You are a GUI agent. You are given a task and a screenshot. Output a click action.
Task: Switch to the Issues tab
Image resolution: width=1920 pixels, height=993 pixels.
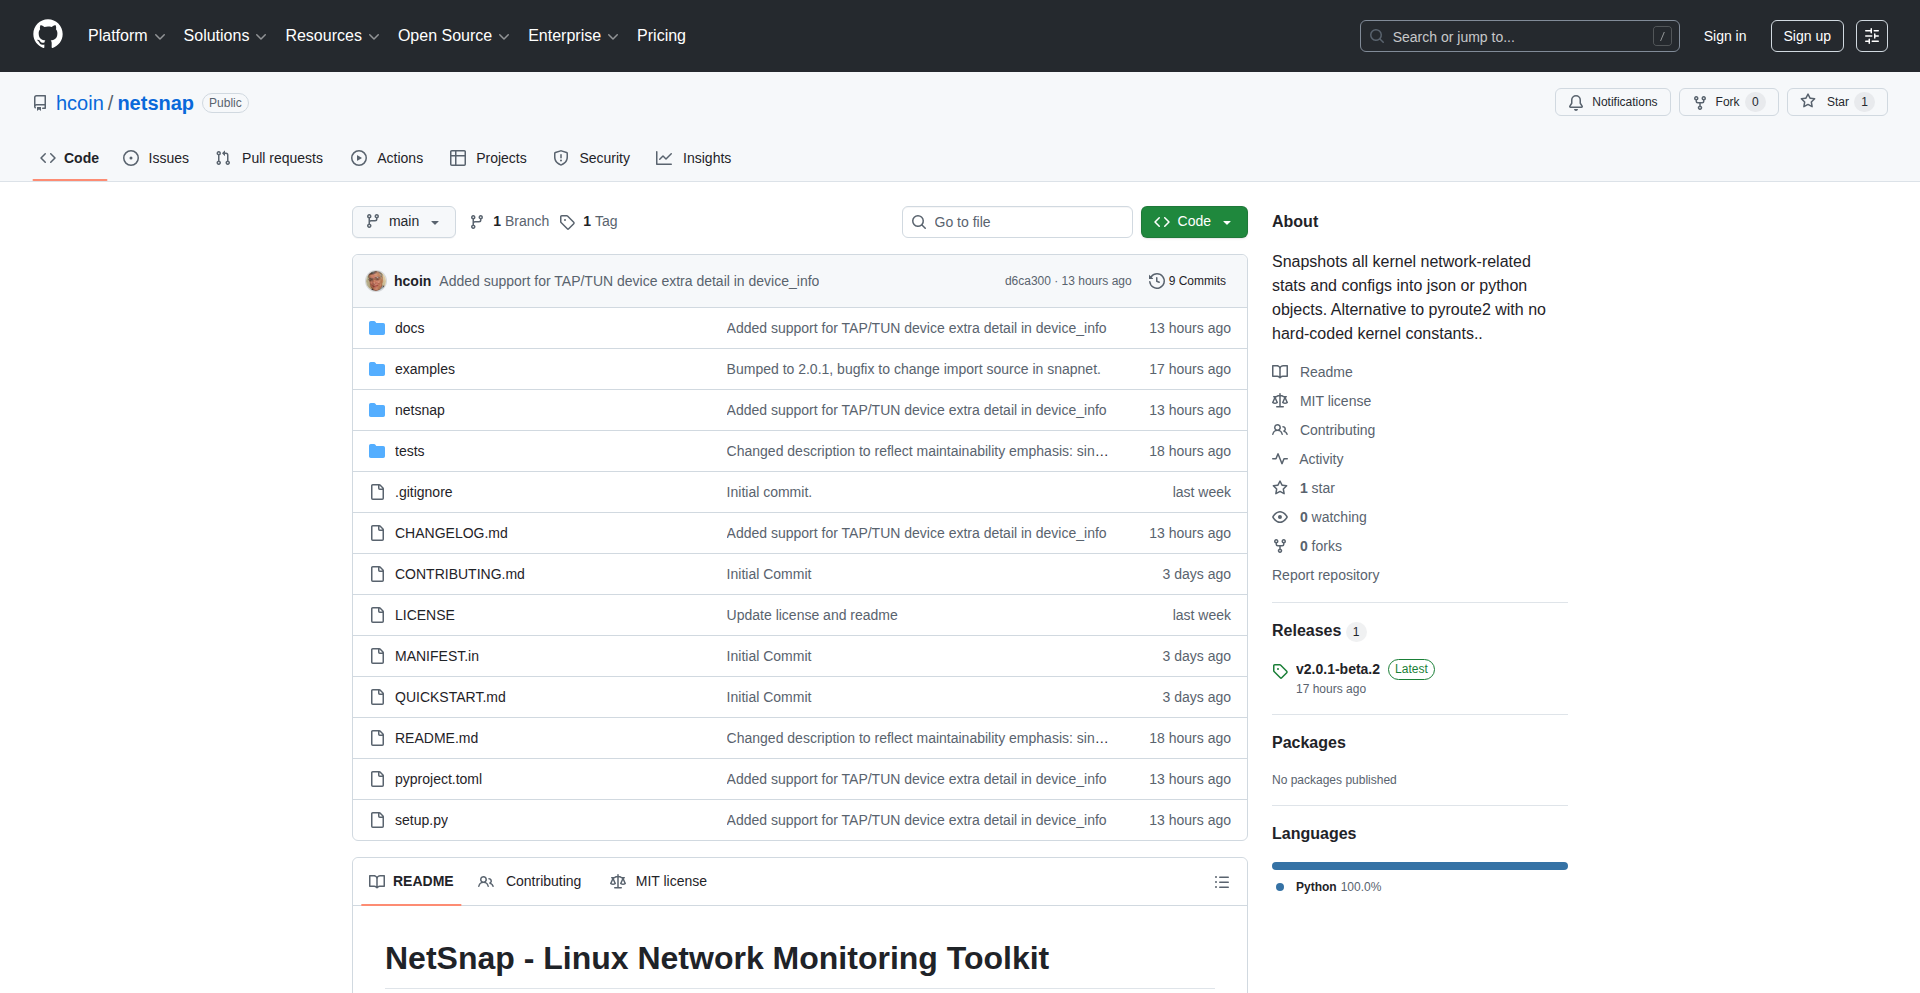156,158
